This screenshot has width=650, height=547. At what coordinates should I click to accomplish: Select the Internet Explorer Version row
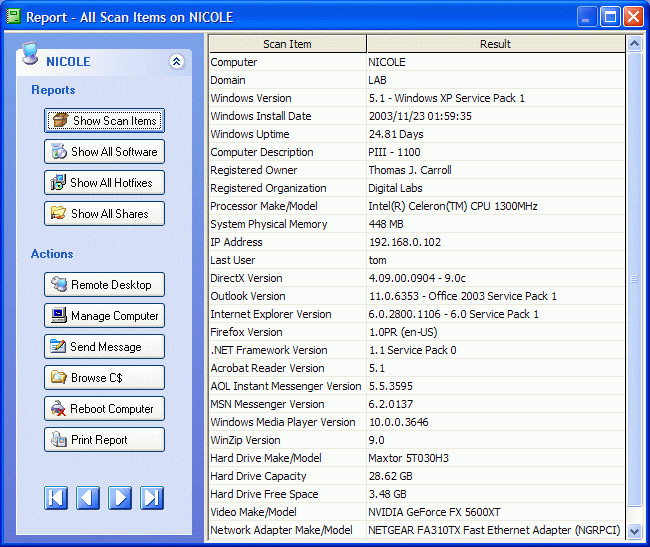point(417,314)
